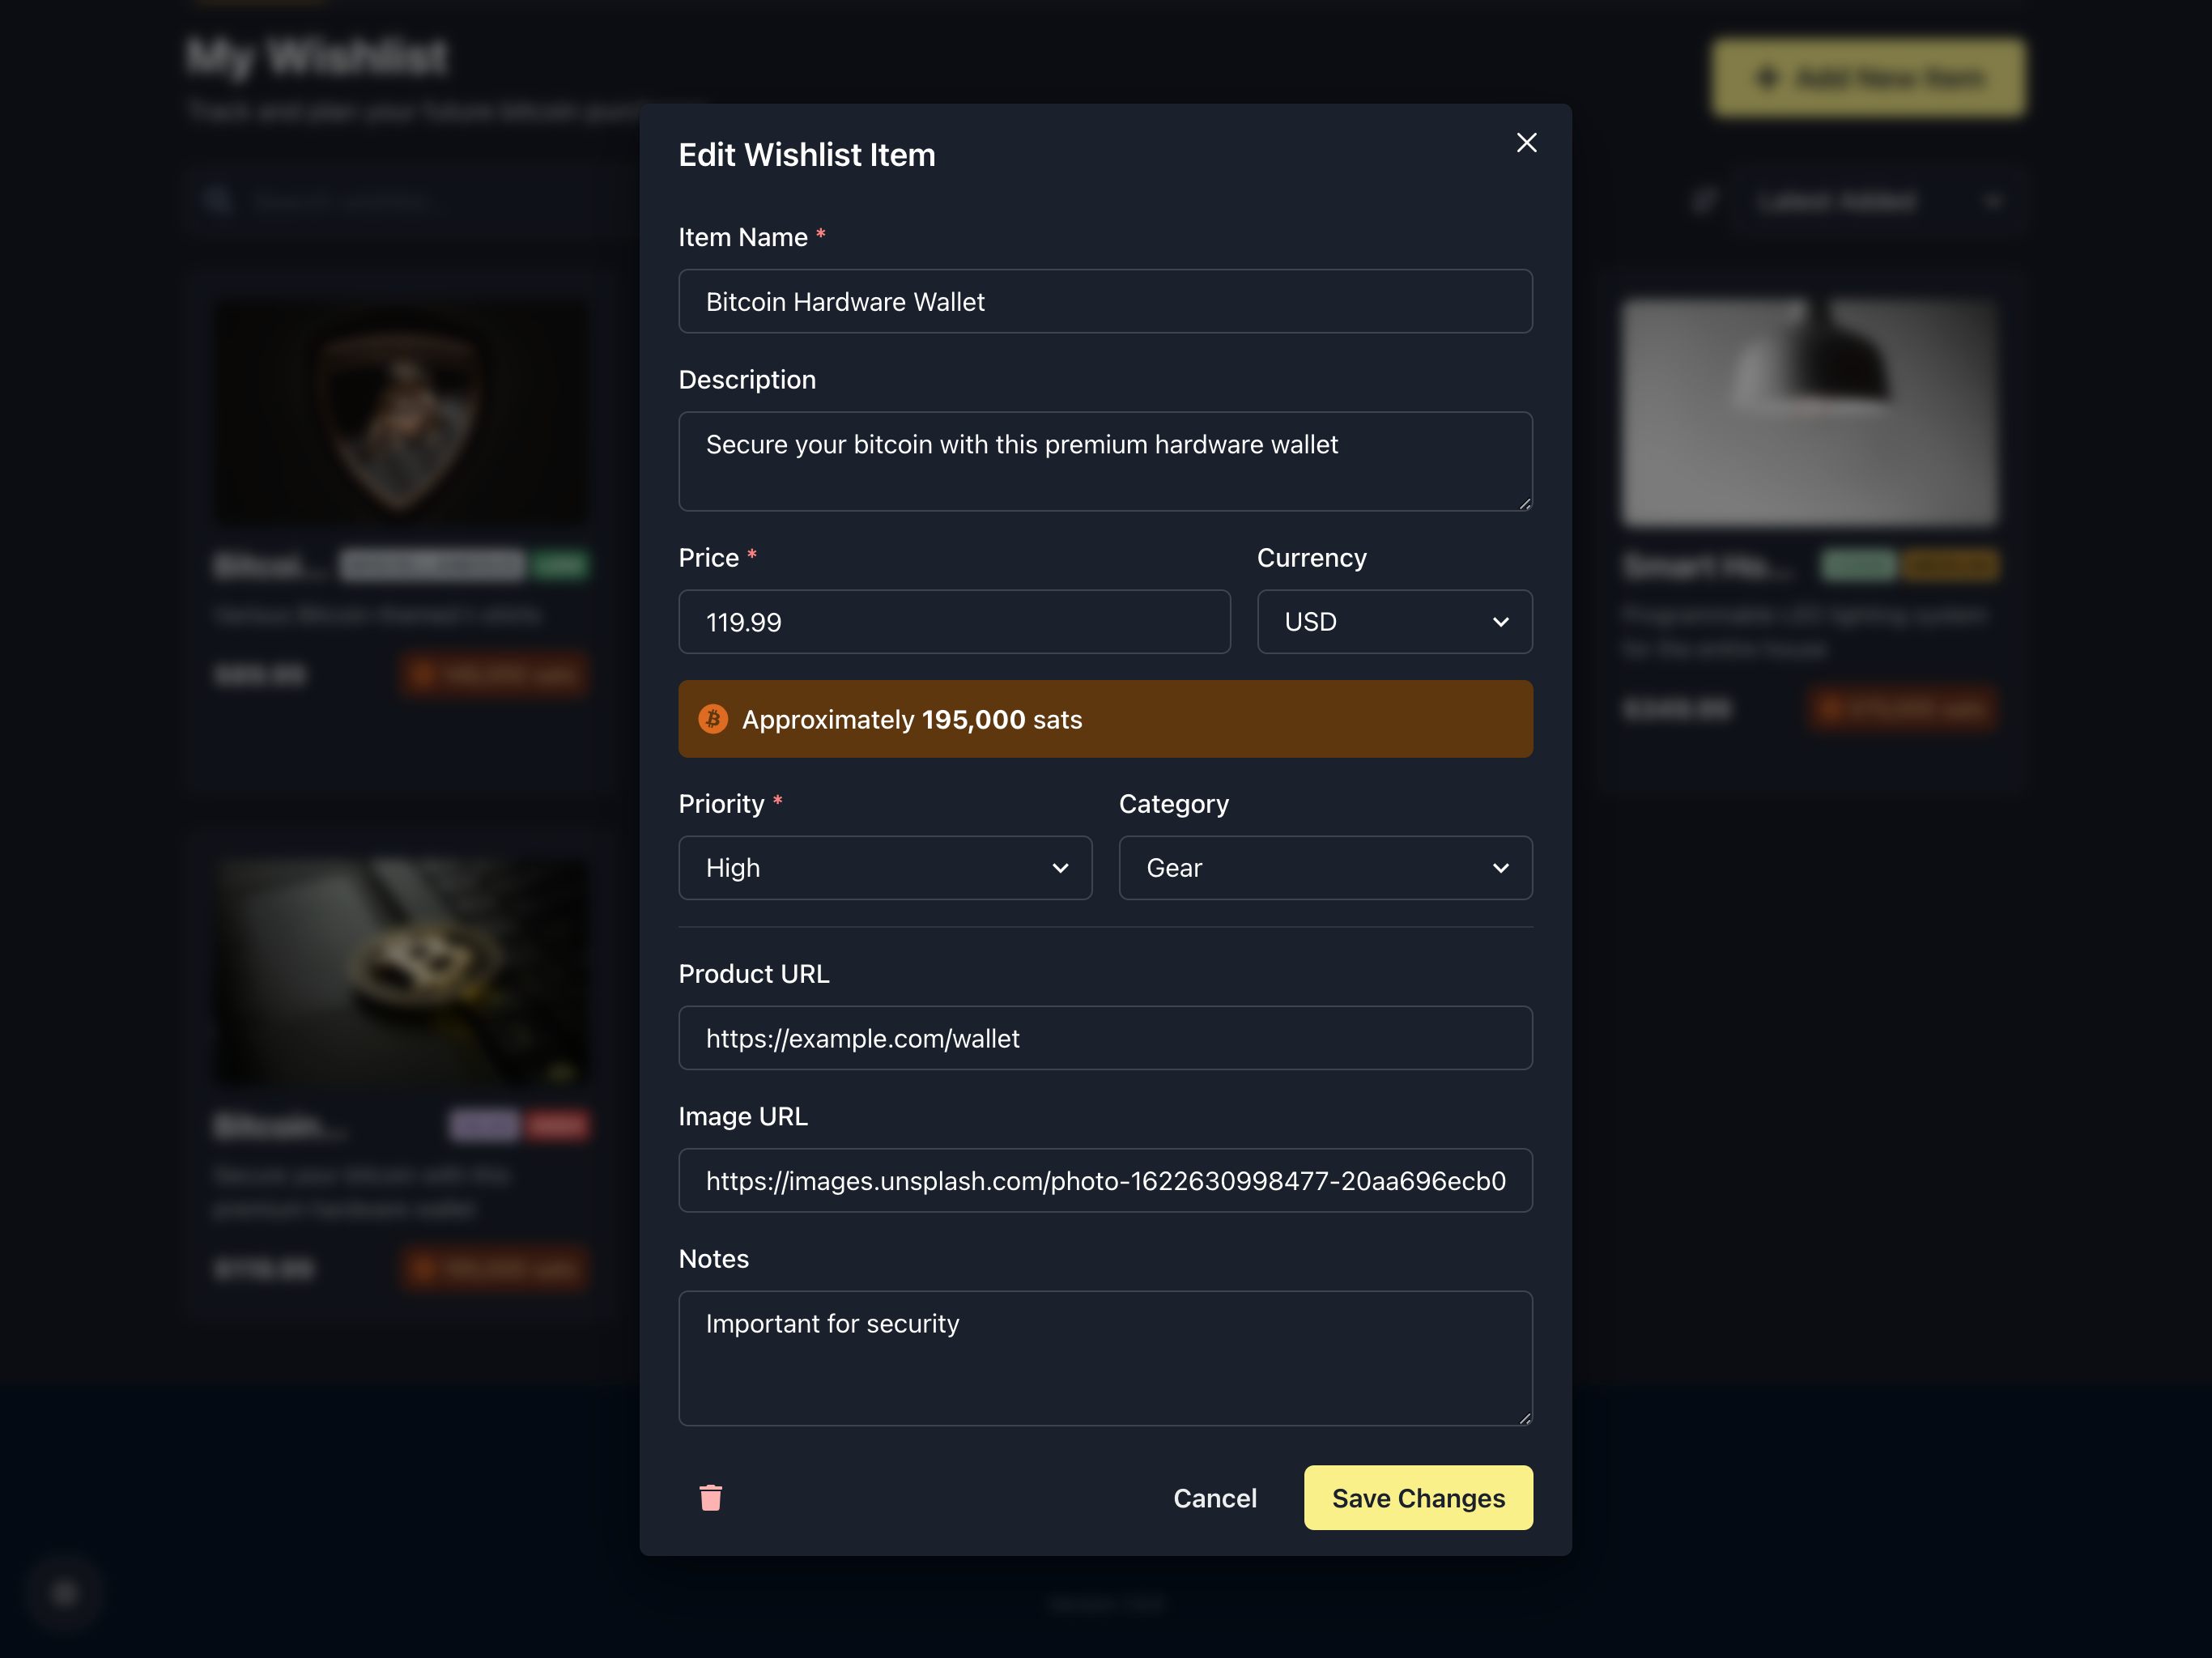The width and height of the screenshot is (2212, 1658).
Task: Select the smart home lamp thumbnail
Action: click(1810, 412)
